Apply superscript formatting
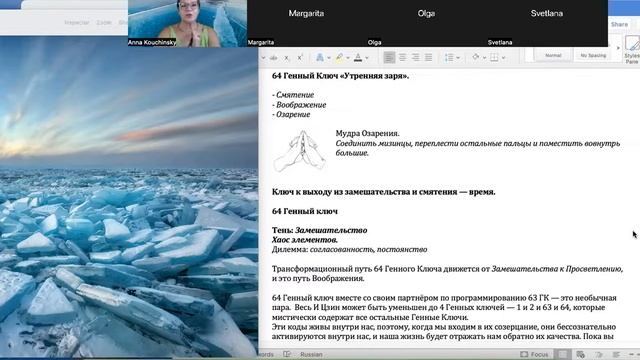The image size is (640, 360). click(300, 58)
